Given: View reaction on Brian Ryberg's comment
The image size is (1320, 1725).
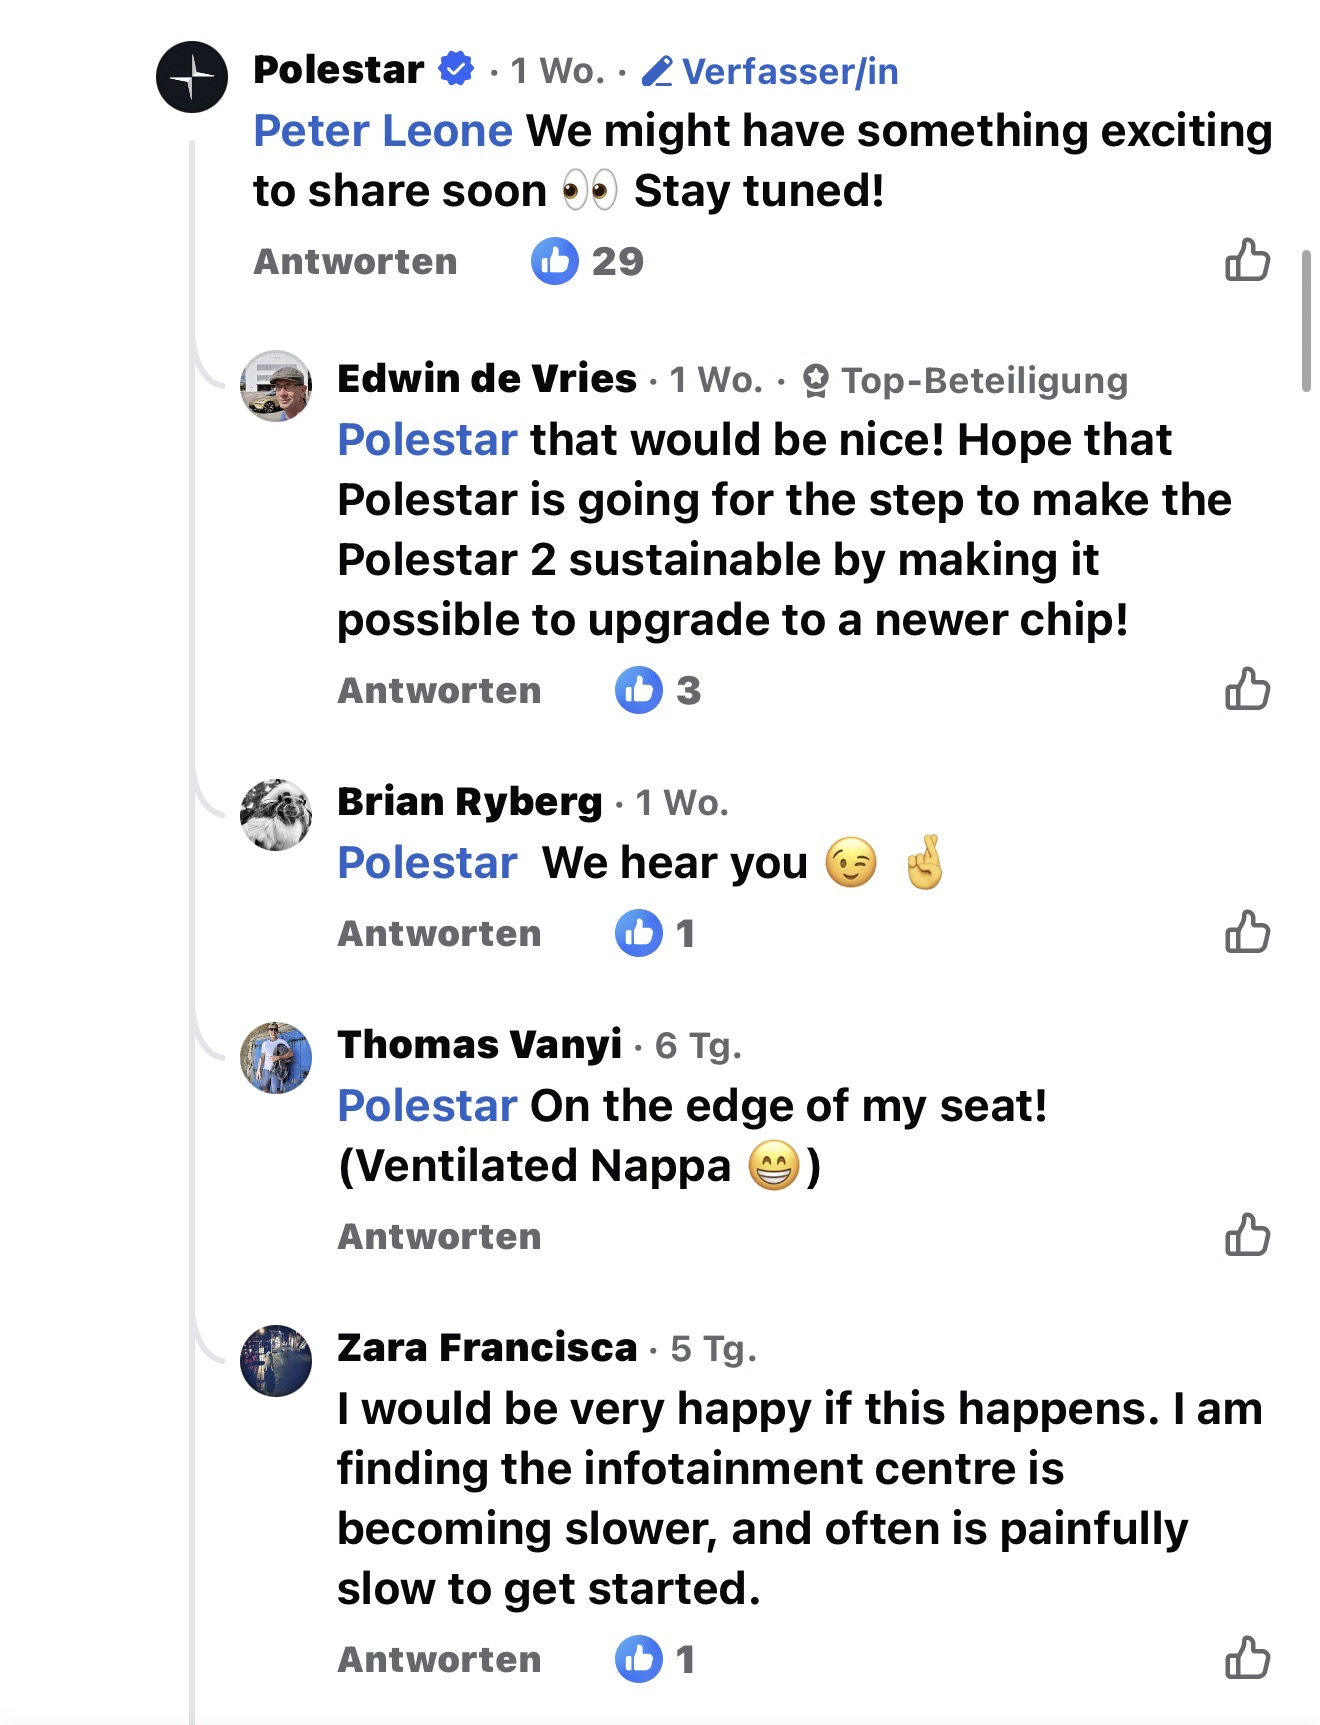Looking at the screenshot, I should pos(655,933).
